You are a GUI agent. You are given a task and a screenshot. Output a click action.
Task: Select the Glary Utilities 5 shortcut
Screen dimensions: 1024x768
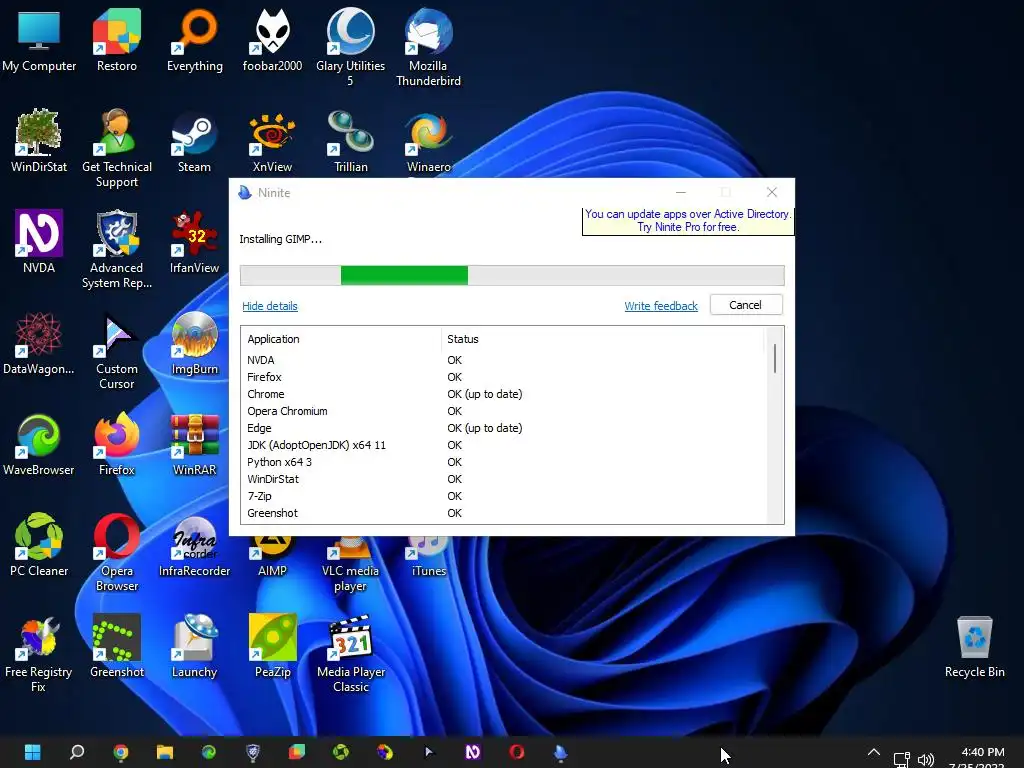[x=351, y=48]
